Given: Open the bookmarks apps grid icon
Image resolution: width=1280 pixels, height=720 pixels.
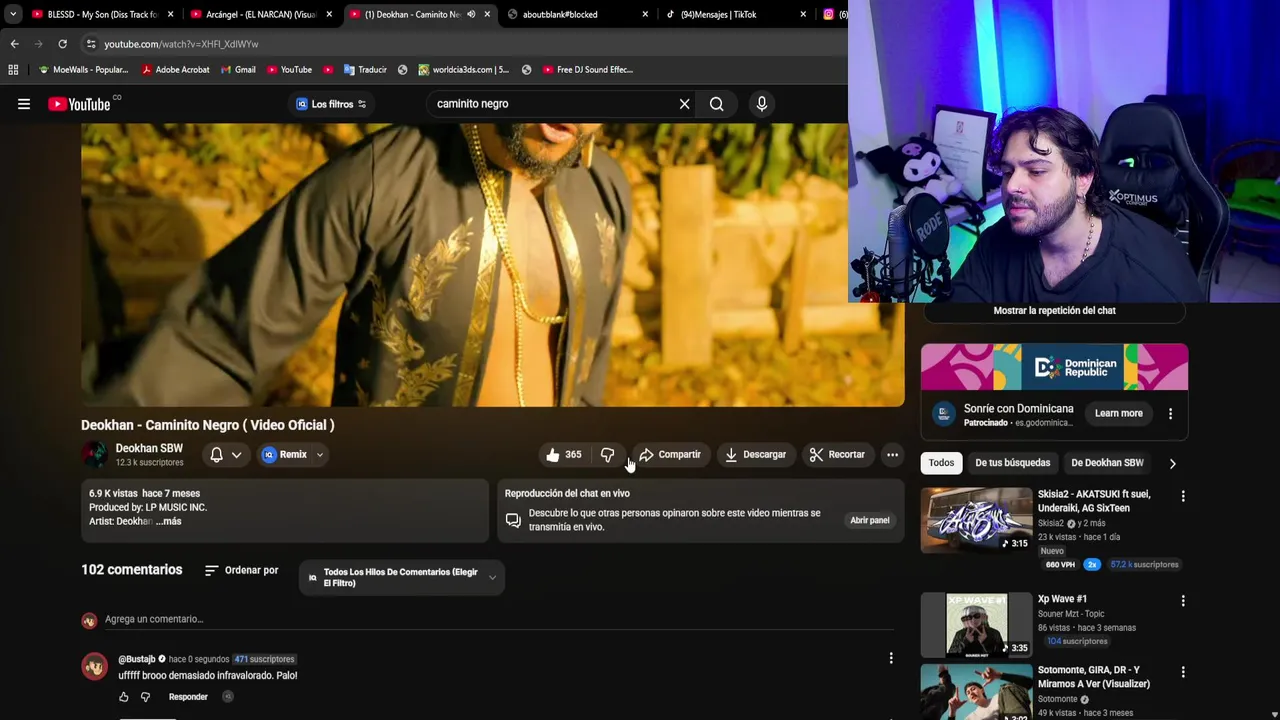Looking at the screenshot, I should 13,70.
